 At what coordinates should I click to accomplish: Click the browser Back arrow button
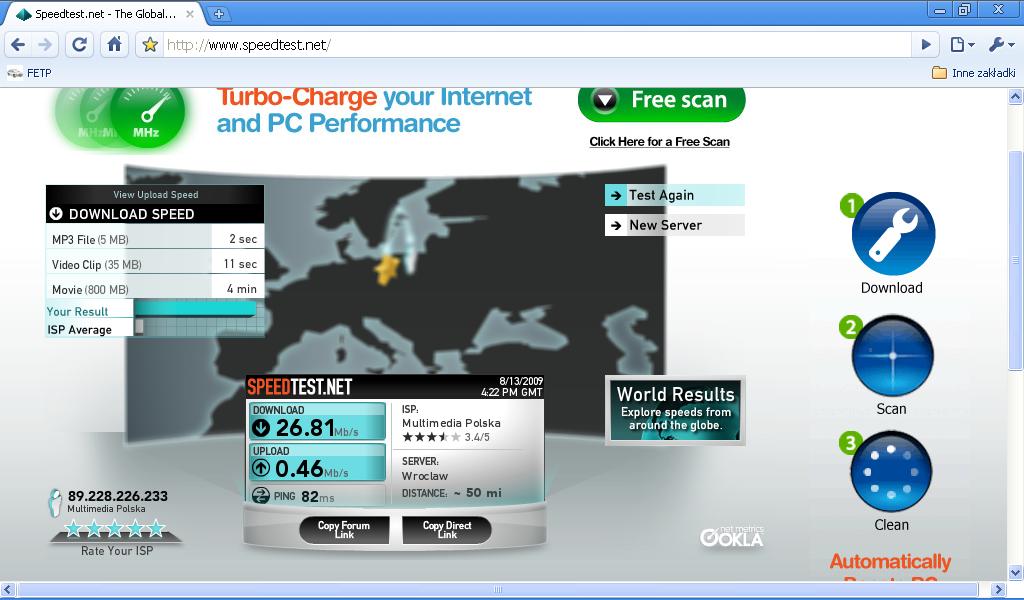(18, 44)
